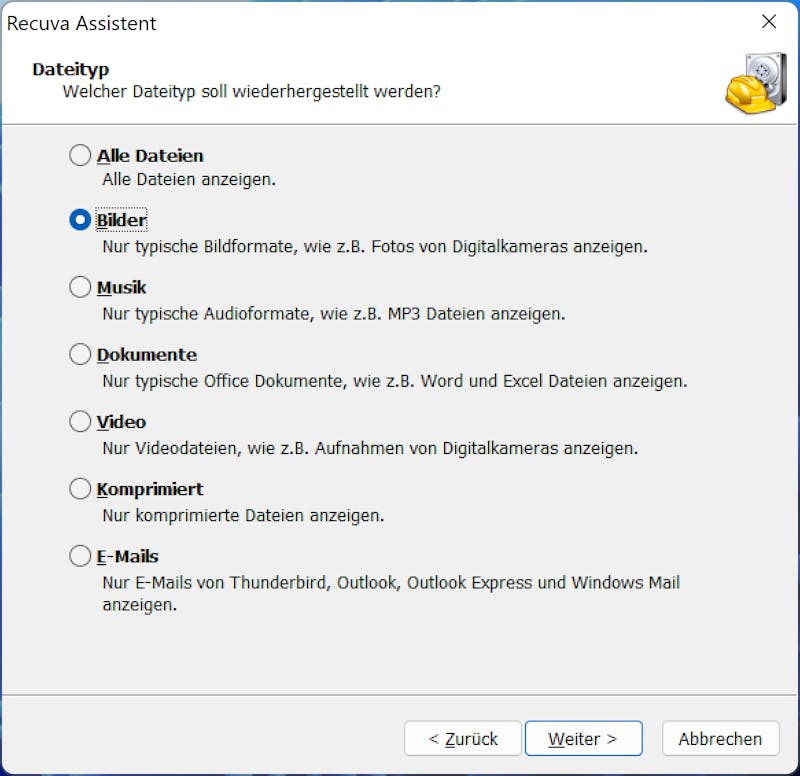
Task: Click the Dokumente label text
Action: (147, 355)
